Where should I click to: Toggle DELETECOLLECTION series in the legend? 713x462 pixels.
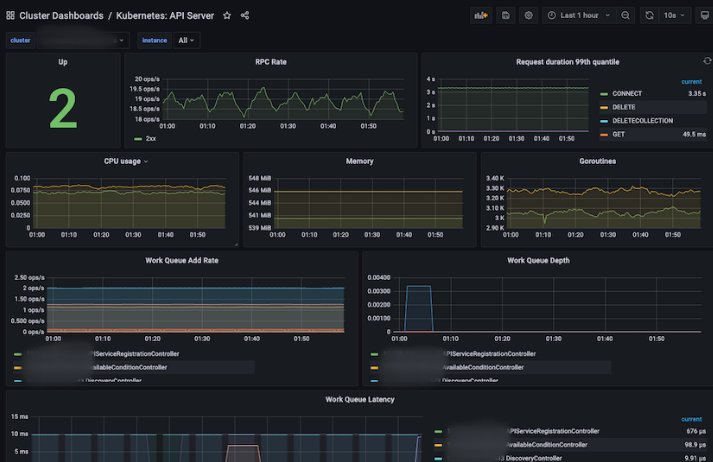[x=643, y=121]
